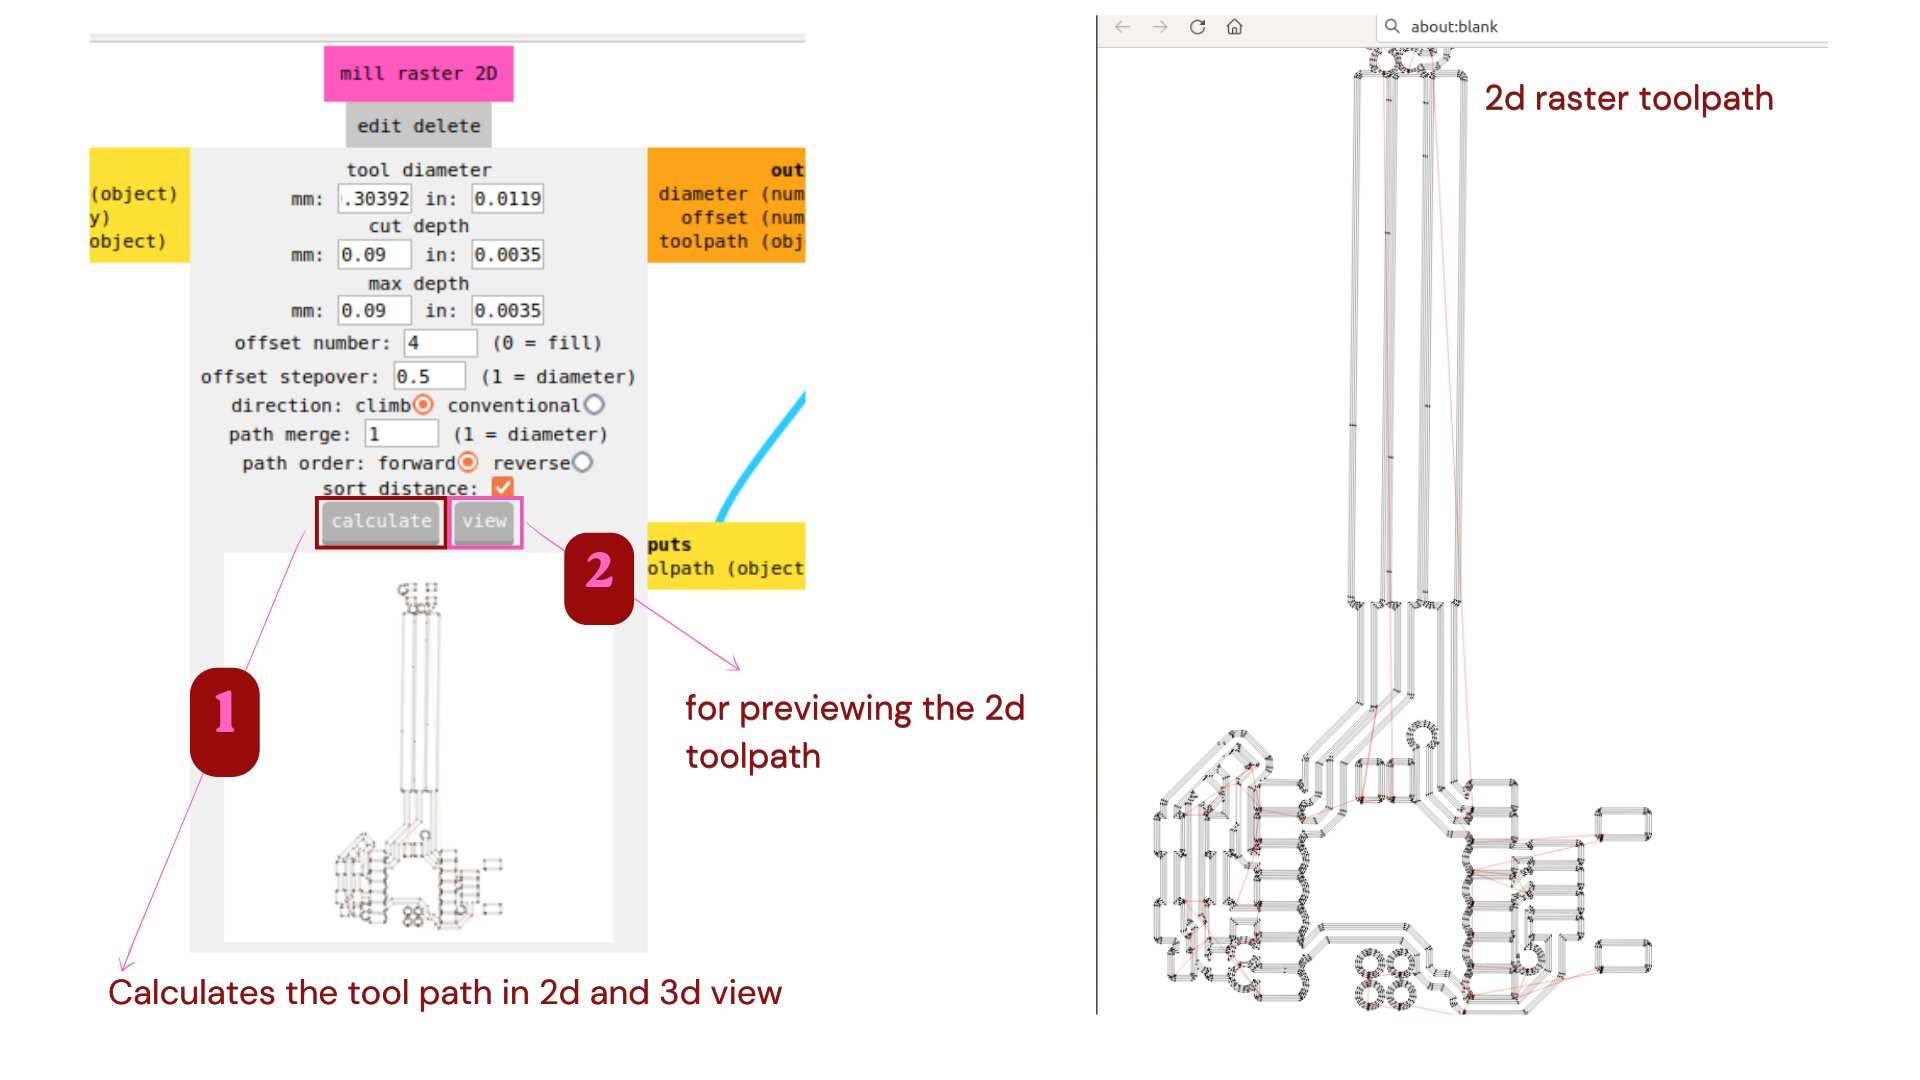The width and height of the screenshot is (1920, 1080).
Task: Select climb direction radio button
Action: 423,405
